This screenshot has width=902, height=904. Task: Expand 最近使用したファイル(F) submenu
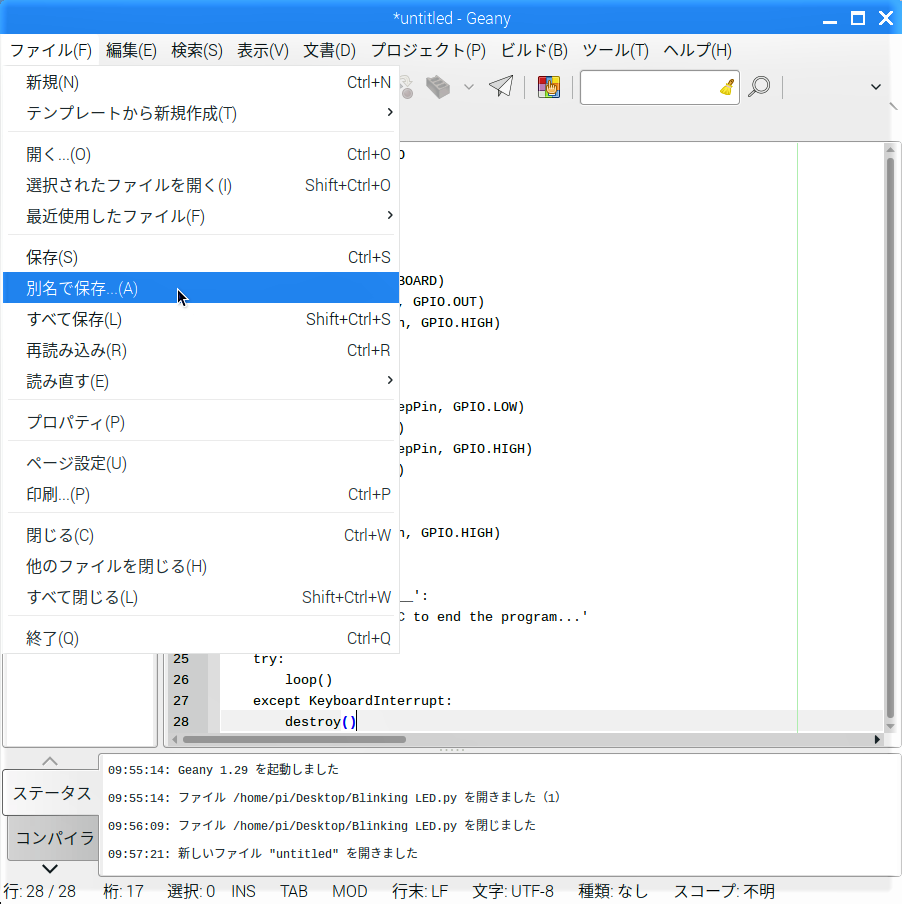[x=201, y=217]
